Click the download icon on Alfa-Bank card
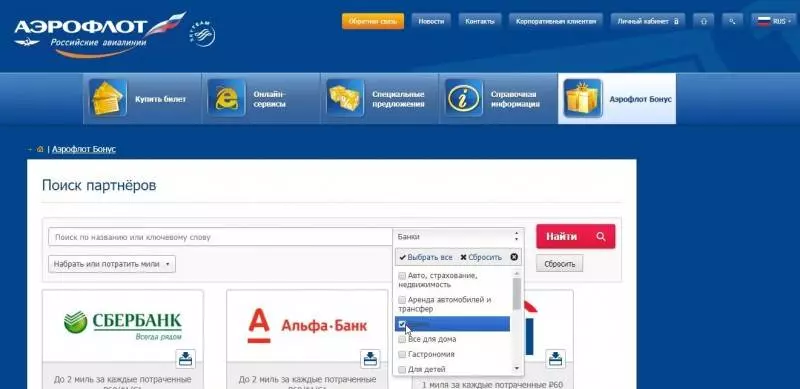This screenshot has height=389, width=800. [370, 359]
